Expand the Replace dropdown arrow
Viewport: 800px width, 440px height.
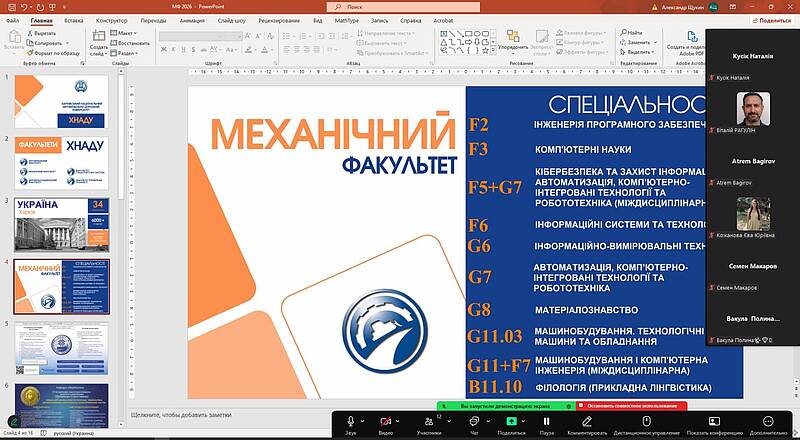655,43
